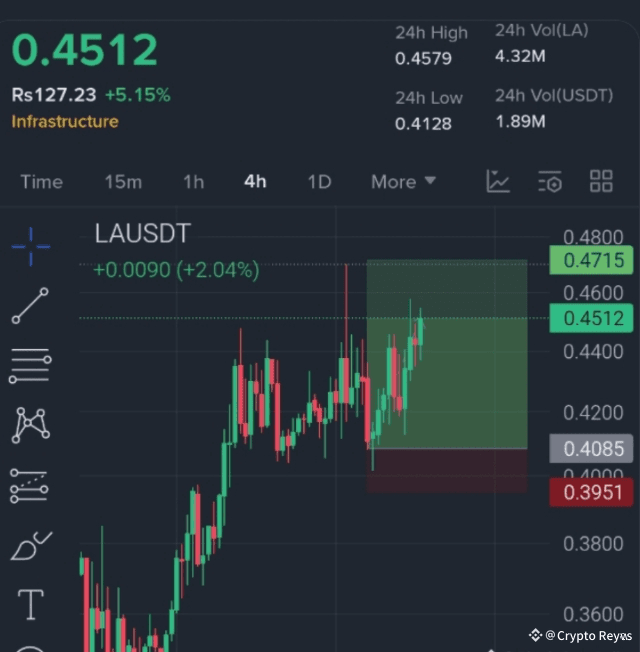Choose the horizontal lines tool
Viewport: 640px width, 652px height.
tap(30, 366)
